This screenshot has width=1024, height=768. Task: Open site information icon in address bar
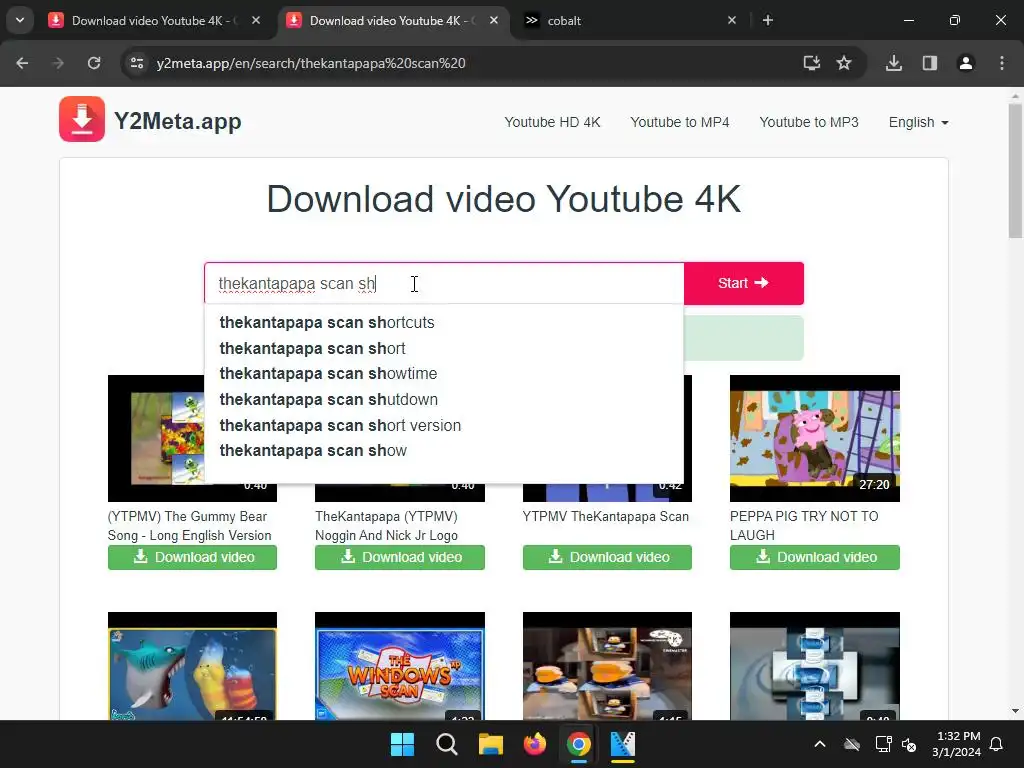coord(136,63)
